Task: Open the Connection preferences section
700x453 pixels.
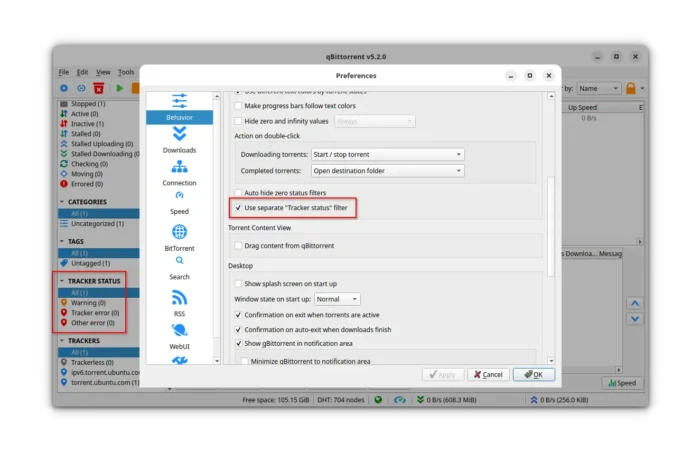Action: (x=179, y=173)
